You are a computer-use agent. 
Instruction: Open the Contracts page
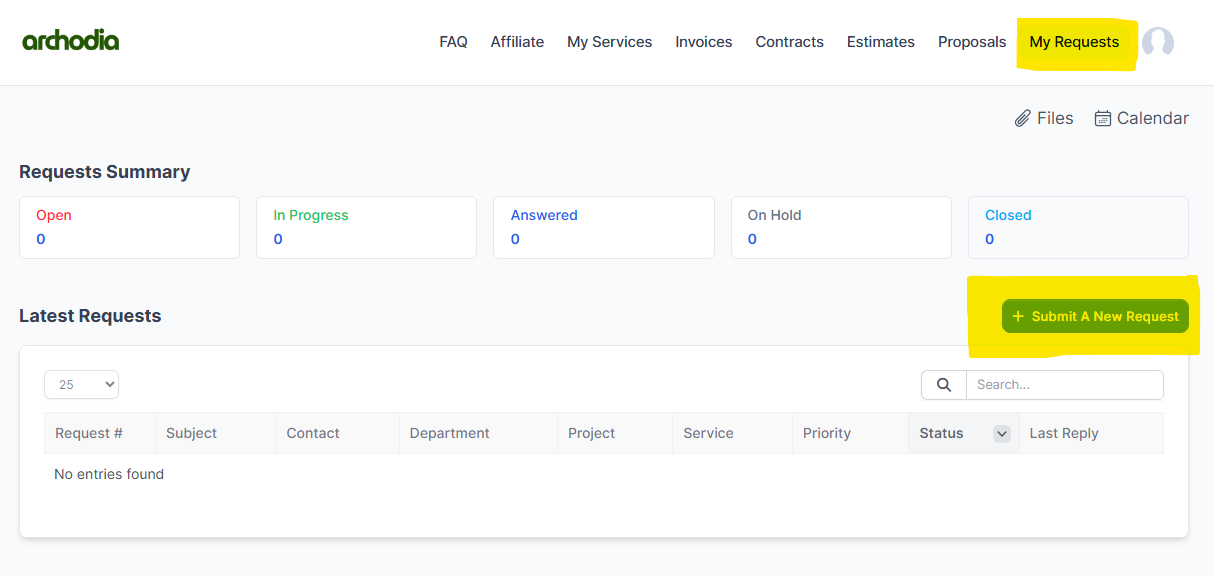tap(789, 42)
